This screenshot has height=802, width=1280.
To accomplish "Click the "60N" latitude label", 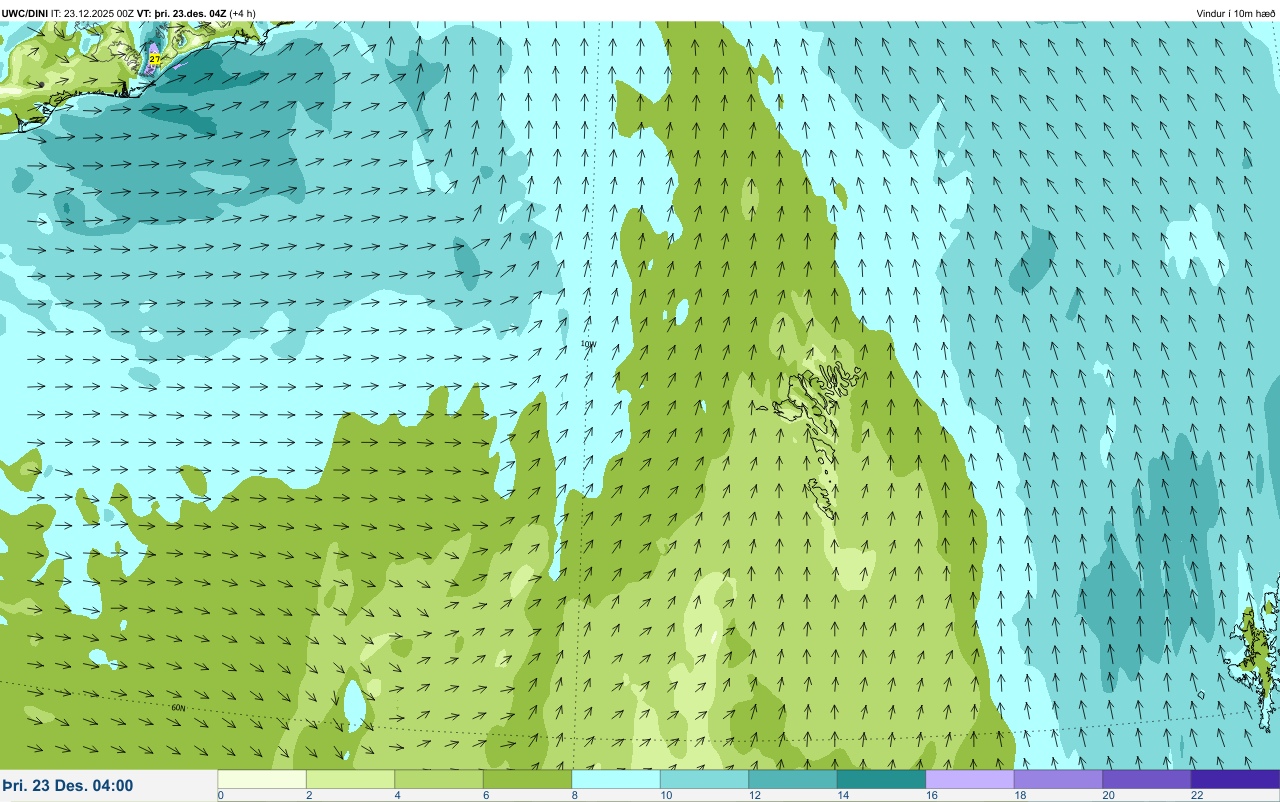I will pyautogui.click(x=178, y=708).
